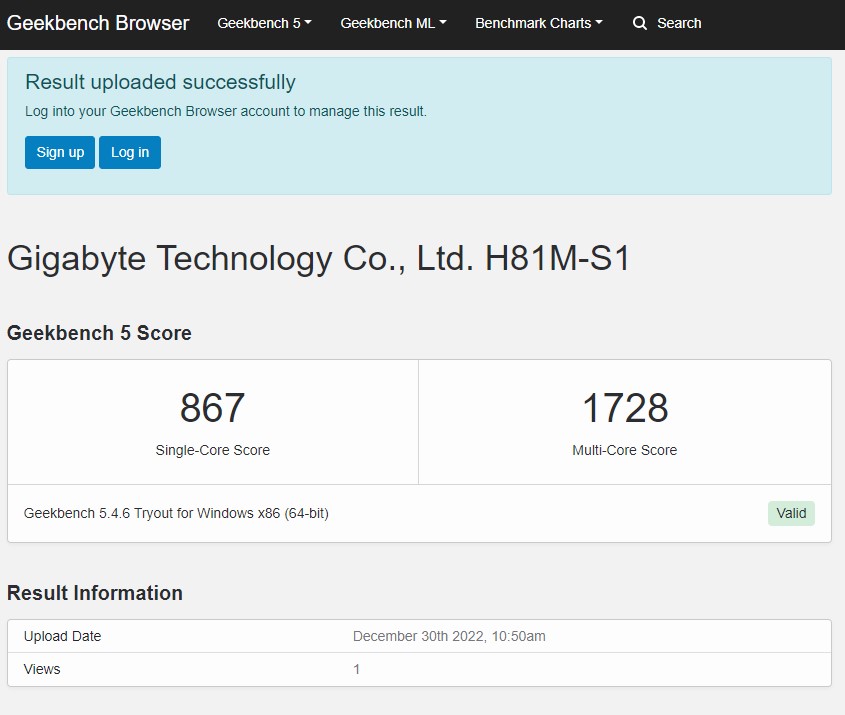Open the Search menu item
Viewport: 845px width, 715px height.
[679, 23]
